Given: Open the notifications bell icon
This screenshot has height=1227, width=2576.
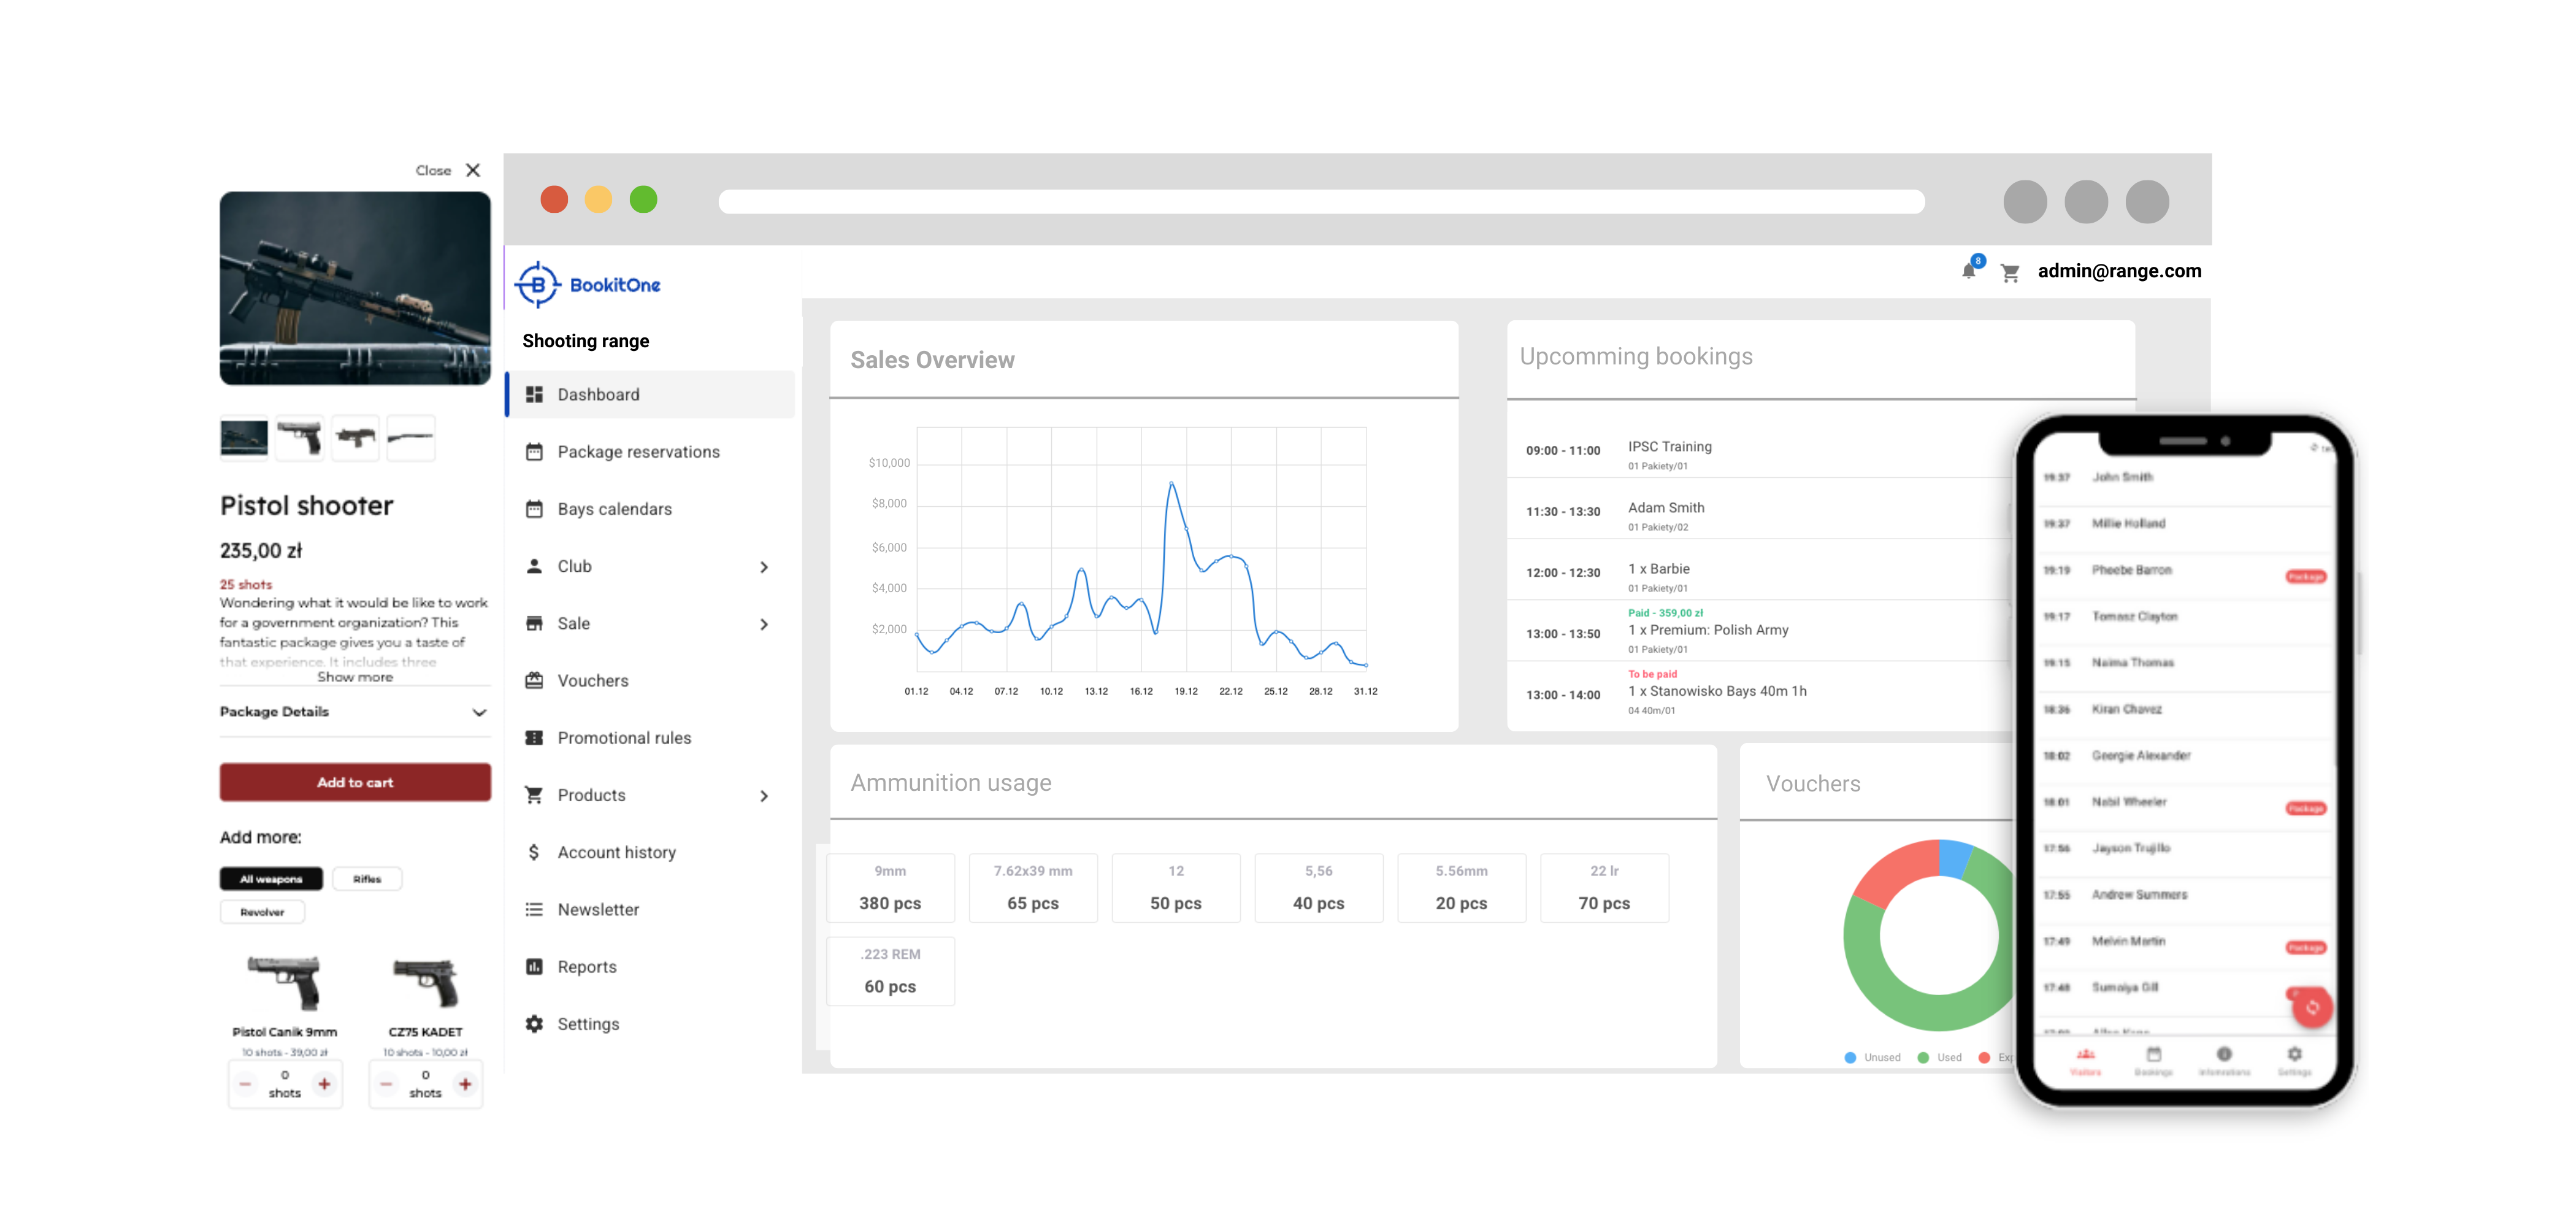Looking at the screenshot, I should [1968, 271].
